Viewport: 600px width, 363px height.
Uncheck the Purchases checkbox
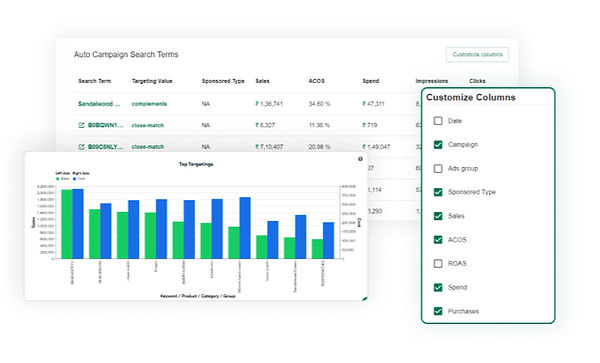point(438,311)
